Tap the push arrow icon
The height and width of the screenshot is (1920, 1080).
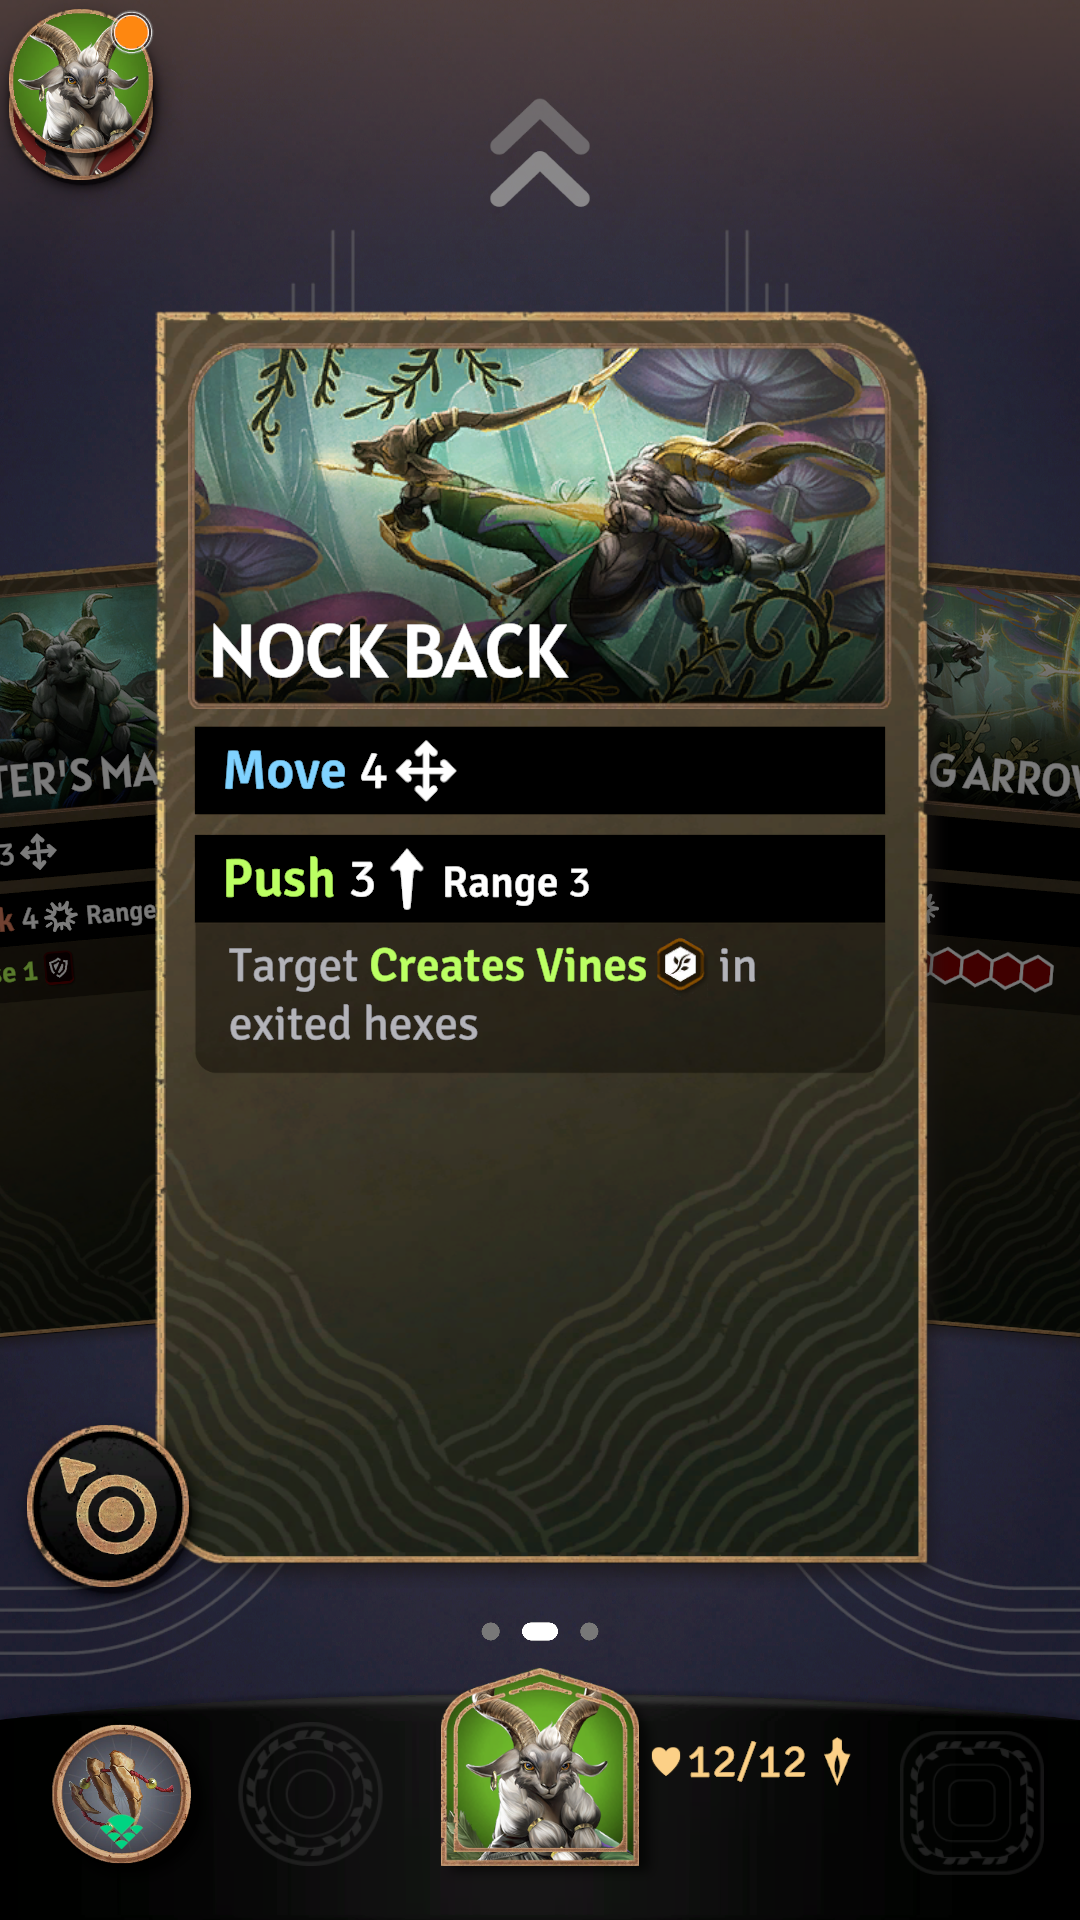[406, 878]
